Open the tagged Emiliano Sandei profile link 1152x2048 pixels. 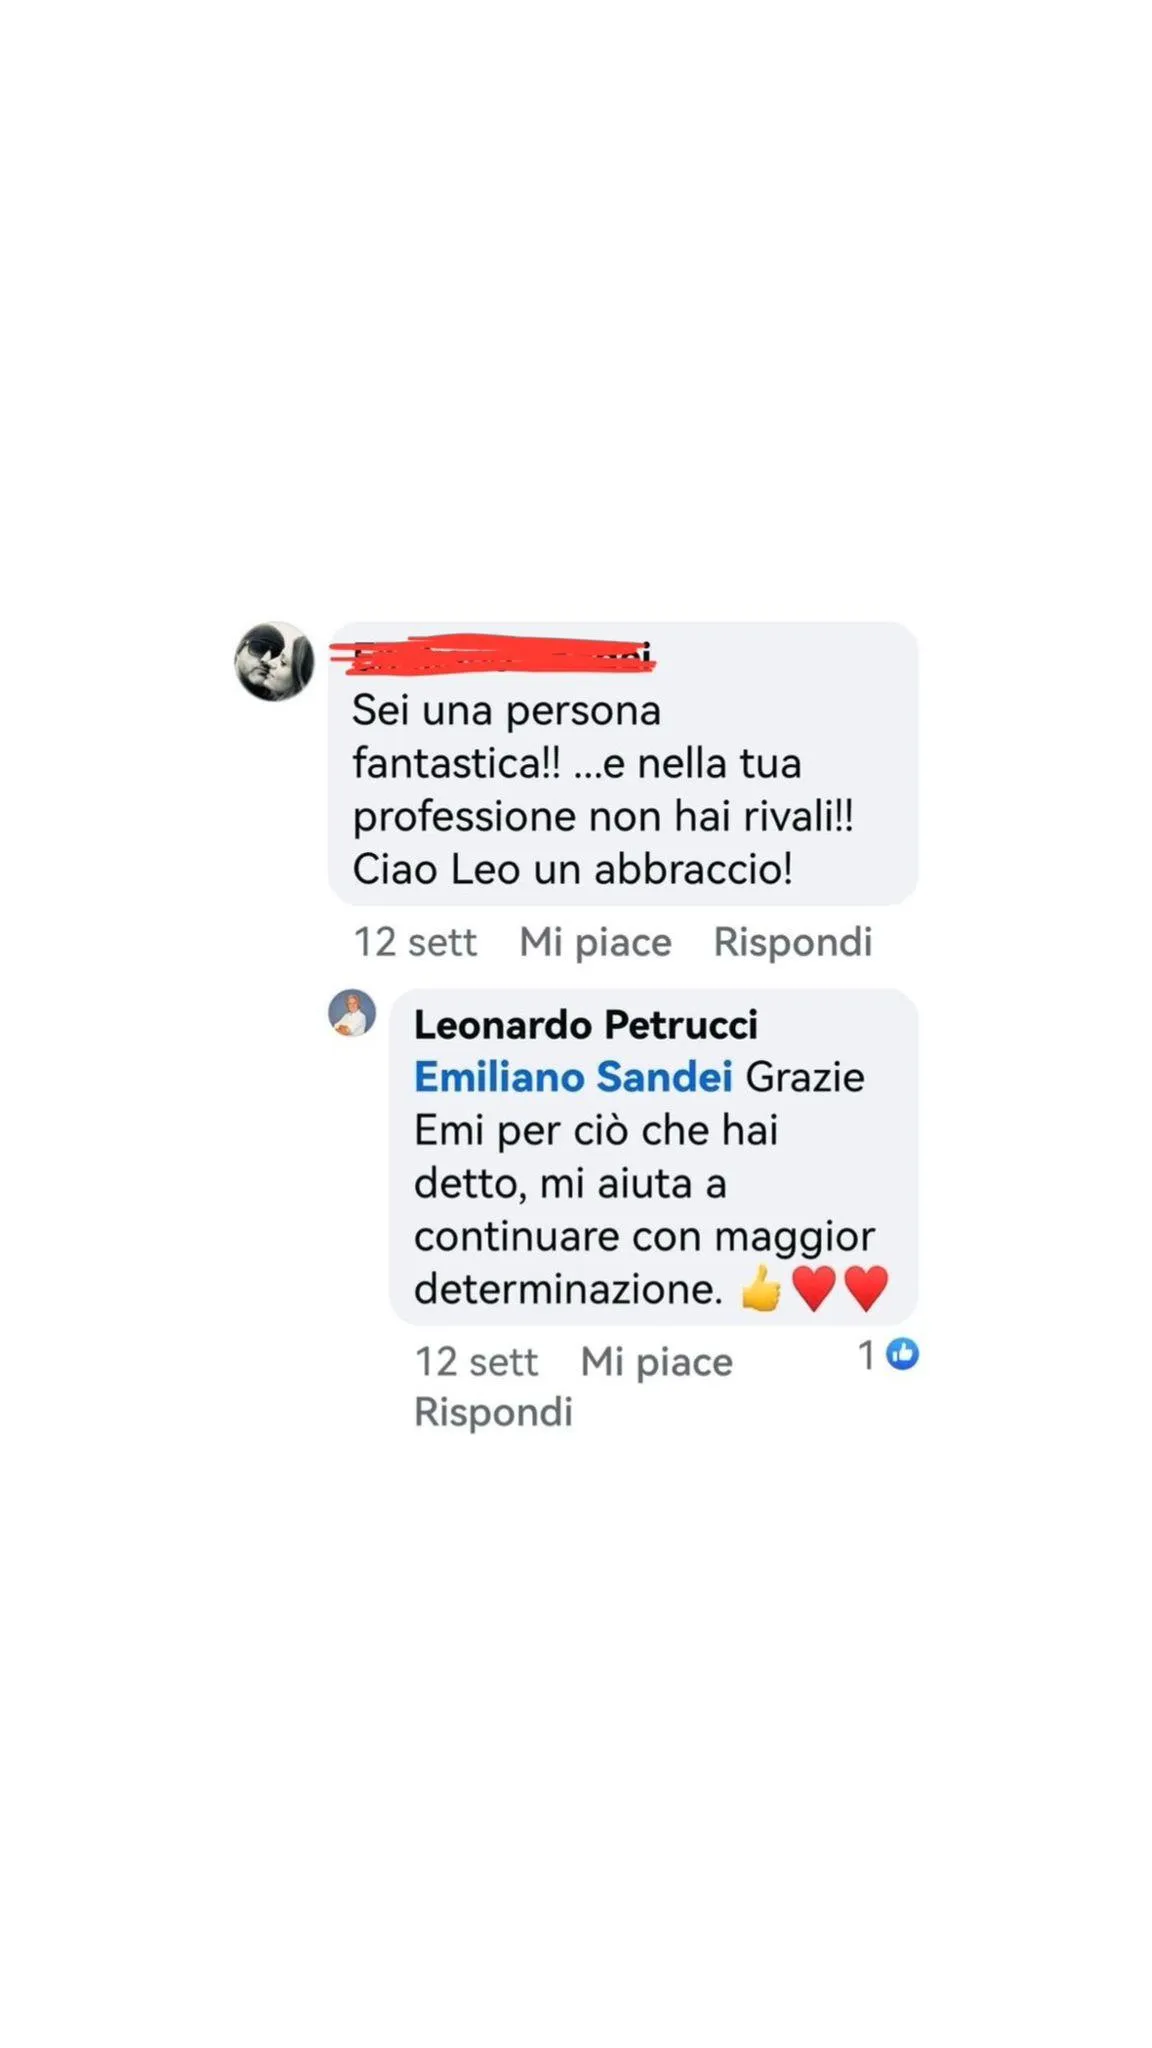573,1077
